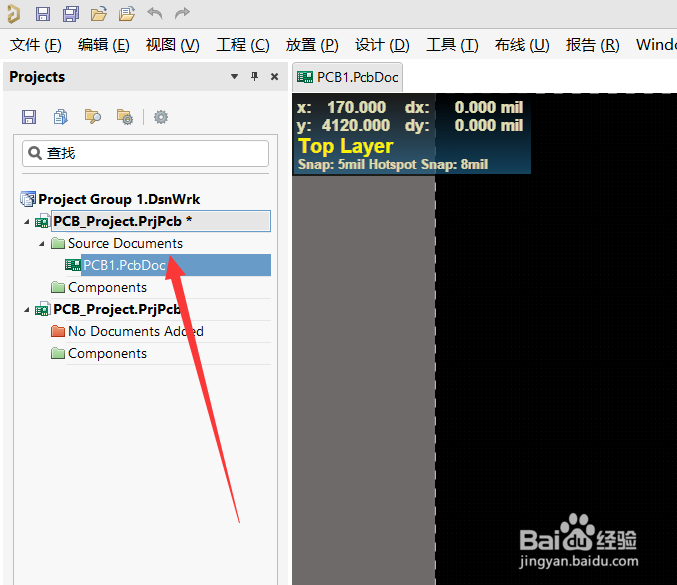Open the 视图 (V) menu
The width and height of the screenshot is (677, 585).
pos(173,45)
